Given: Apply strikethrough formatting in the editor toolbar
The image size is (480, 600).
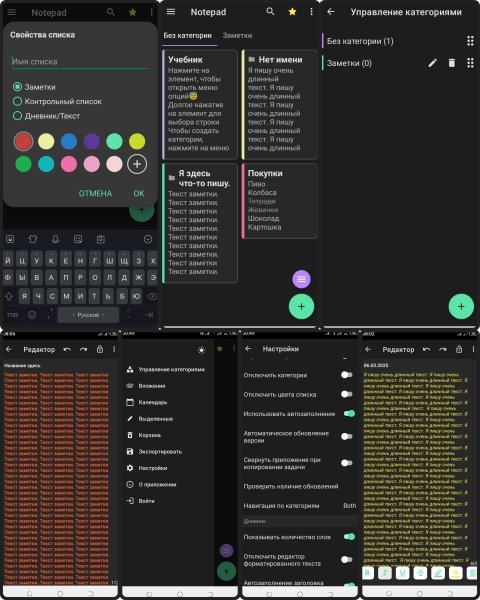Looking at the screenshot, I should pyautogui.click(x=420, y=573).
